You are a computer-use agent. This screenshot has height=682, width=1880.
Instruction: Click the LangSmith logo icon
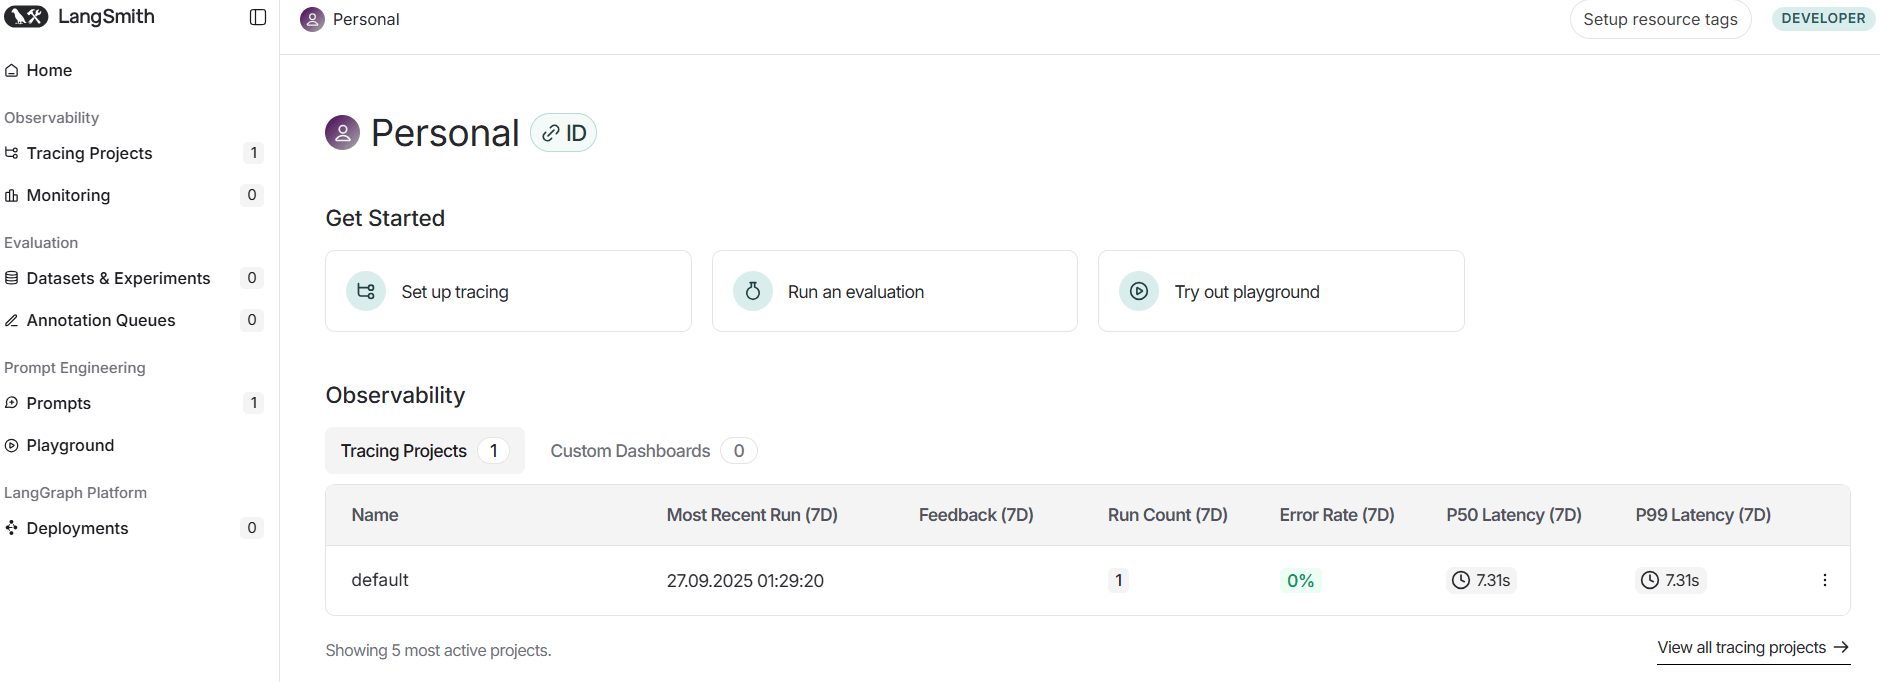[26, 17]
